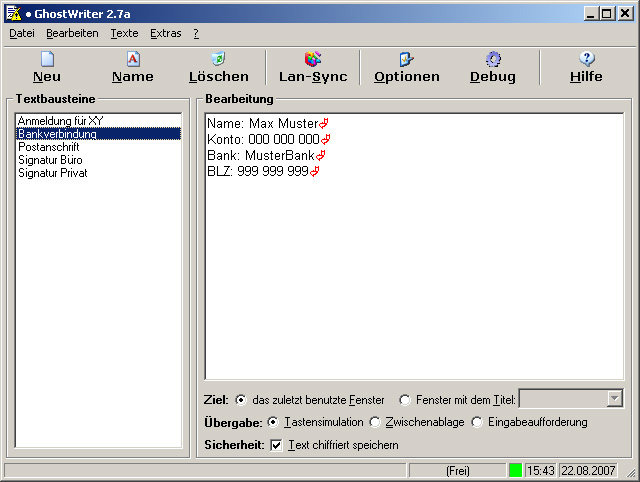The height and width of the screenshot is (482, 640).
Task: Choose Eingabeaufforderung transfer option
Action: [x=476, y=422]
